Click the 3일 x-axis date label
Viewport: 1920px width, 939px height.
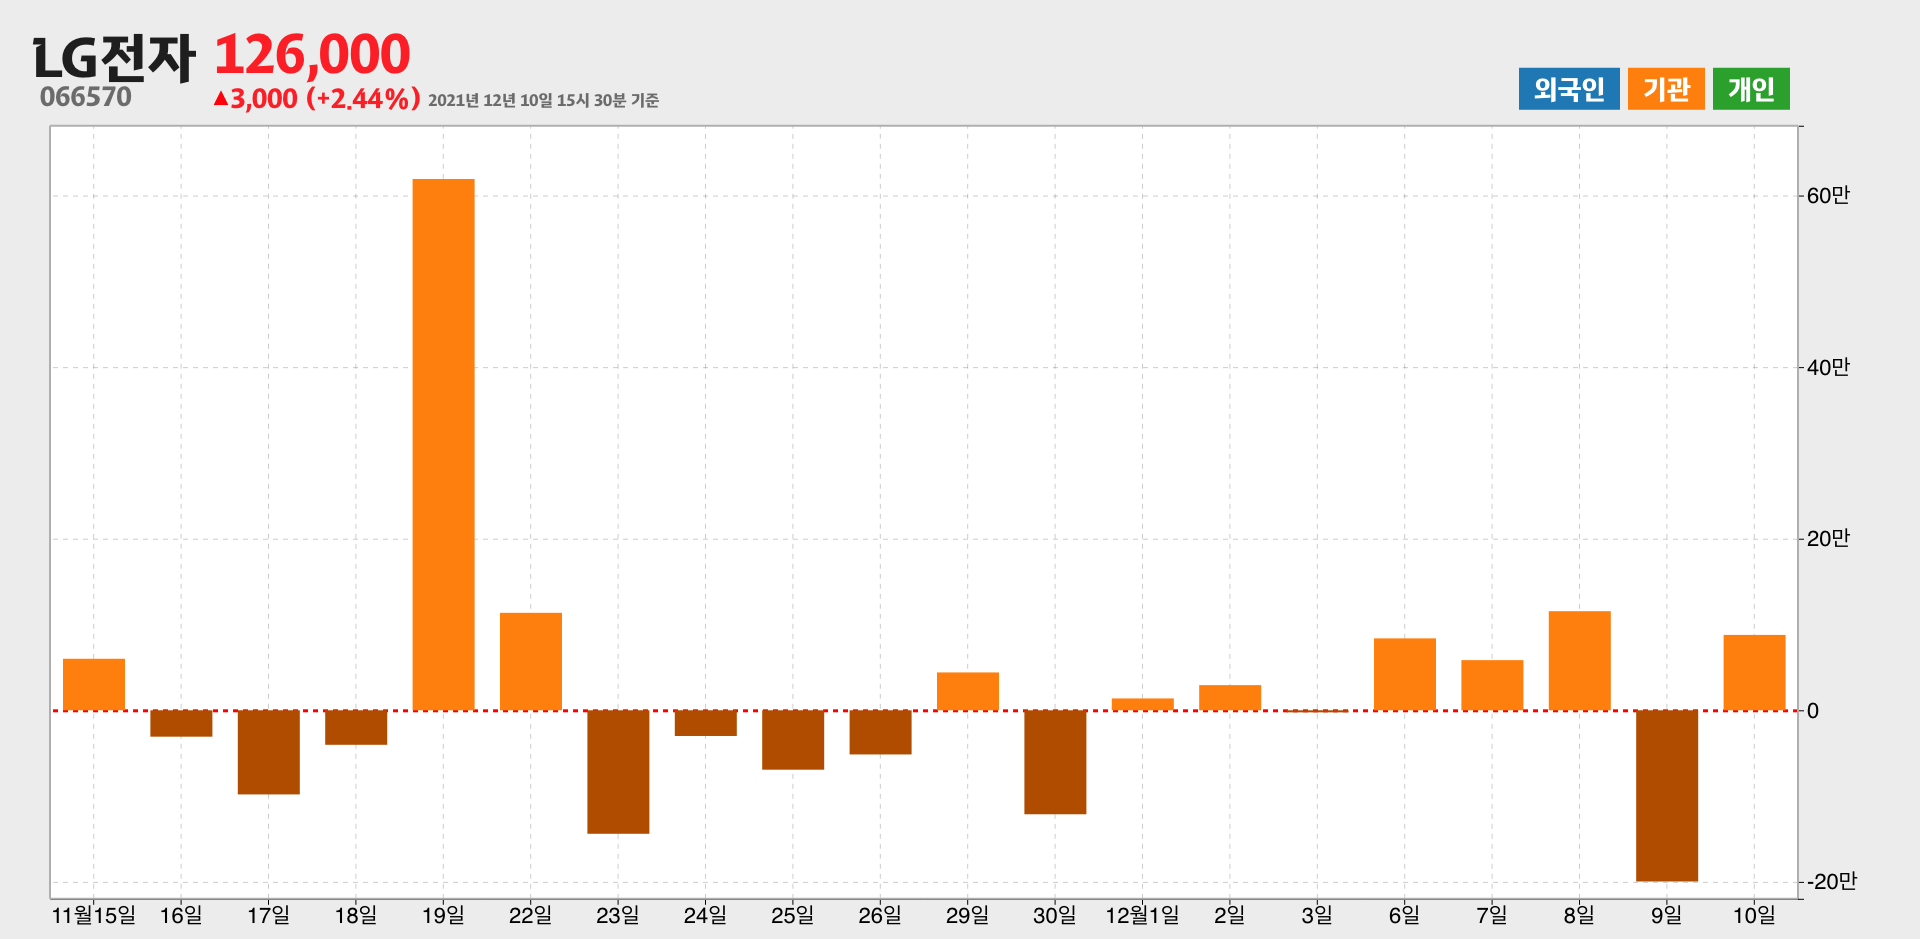coord(1317,915)
